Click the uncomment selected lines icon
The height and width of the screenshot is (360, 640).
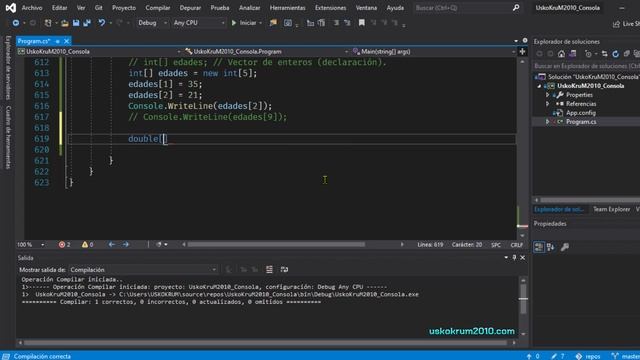pos(347,23)
